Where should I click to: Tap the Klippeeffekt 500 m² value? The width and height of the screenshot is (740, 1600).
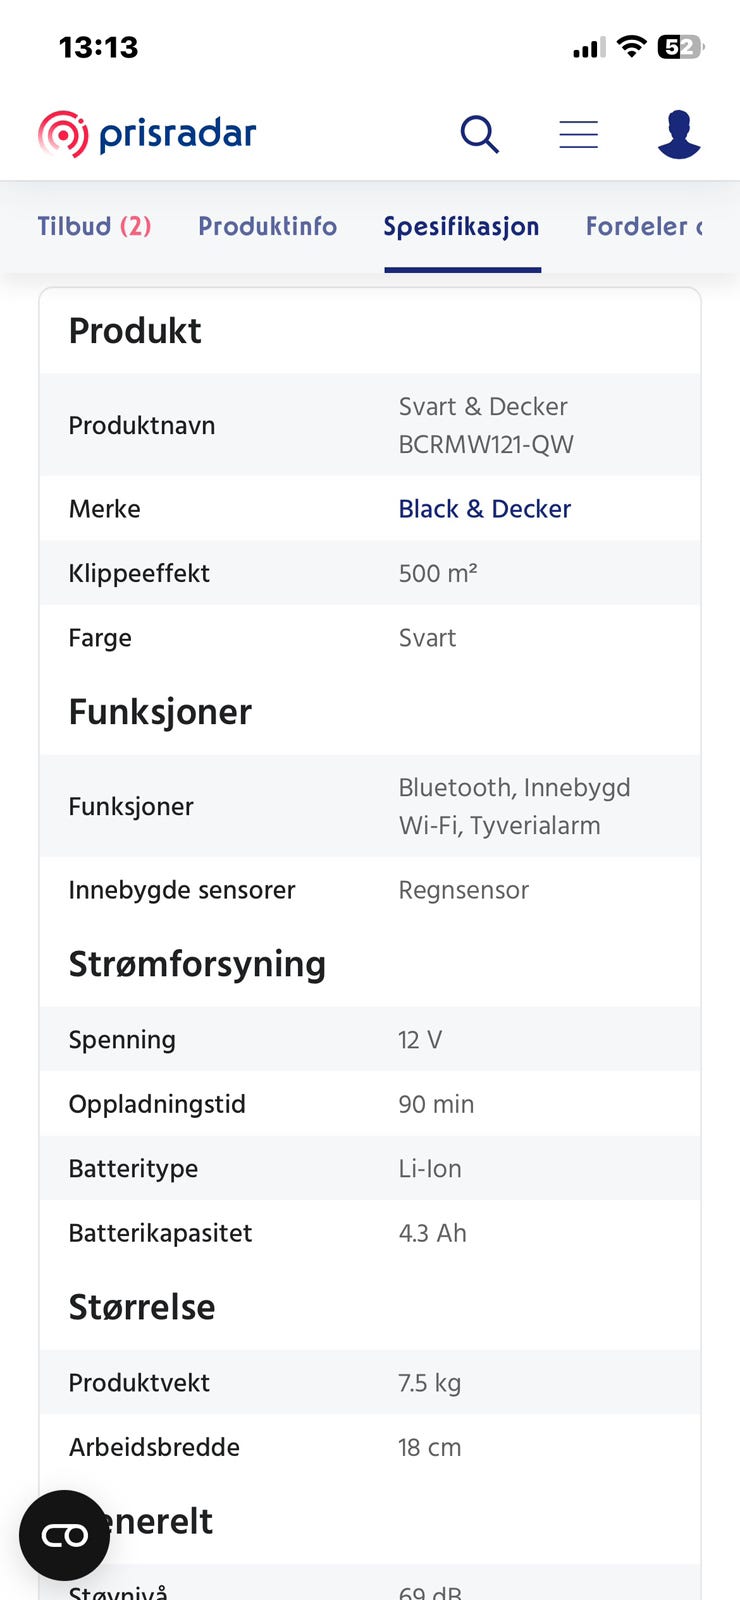pos(438,573)
